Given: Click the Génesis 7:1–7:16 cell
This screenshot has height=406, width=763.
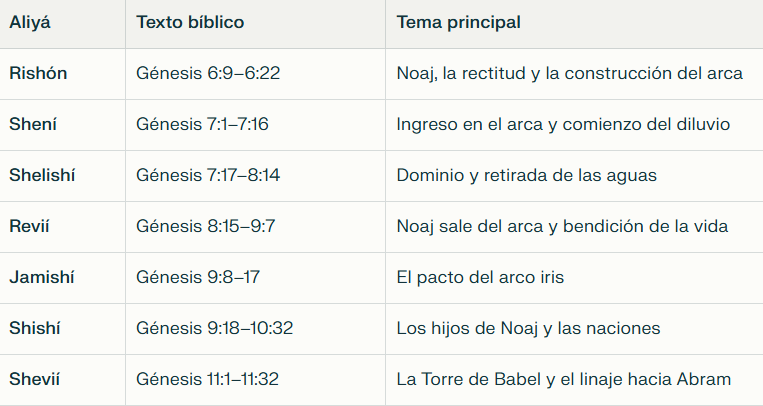Looking at the screenshot, I should 203,124.
